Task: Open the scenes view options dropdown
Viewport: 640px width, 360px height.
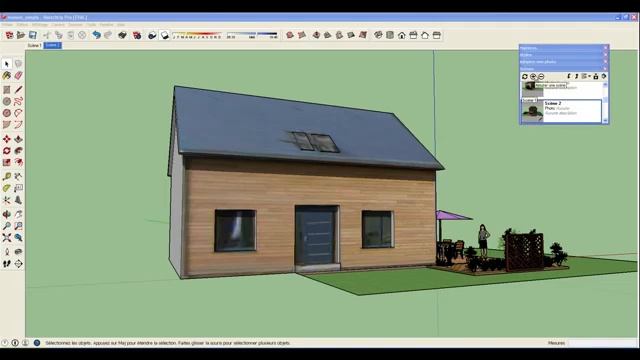Action: coord(586,76)
